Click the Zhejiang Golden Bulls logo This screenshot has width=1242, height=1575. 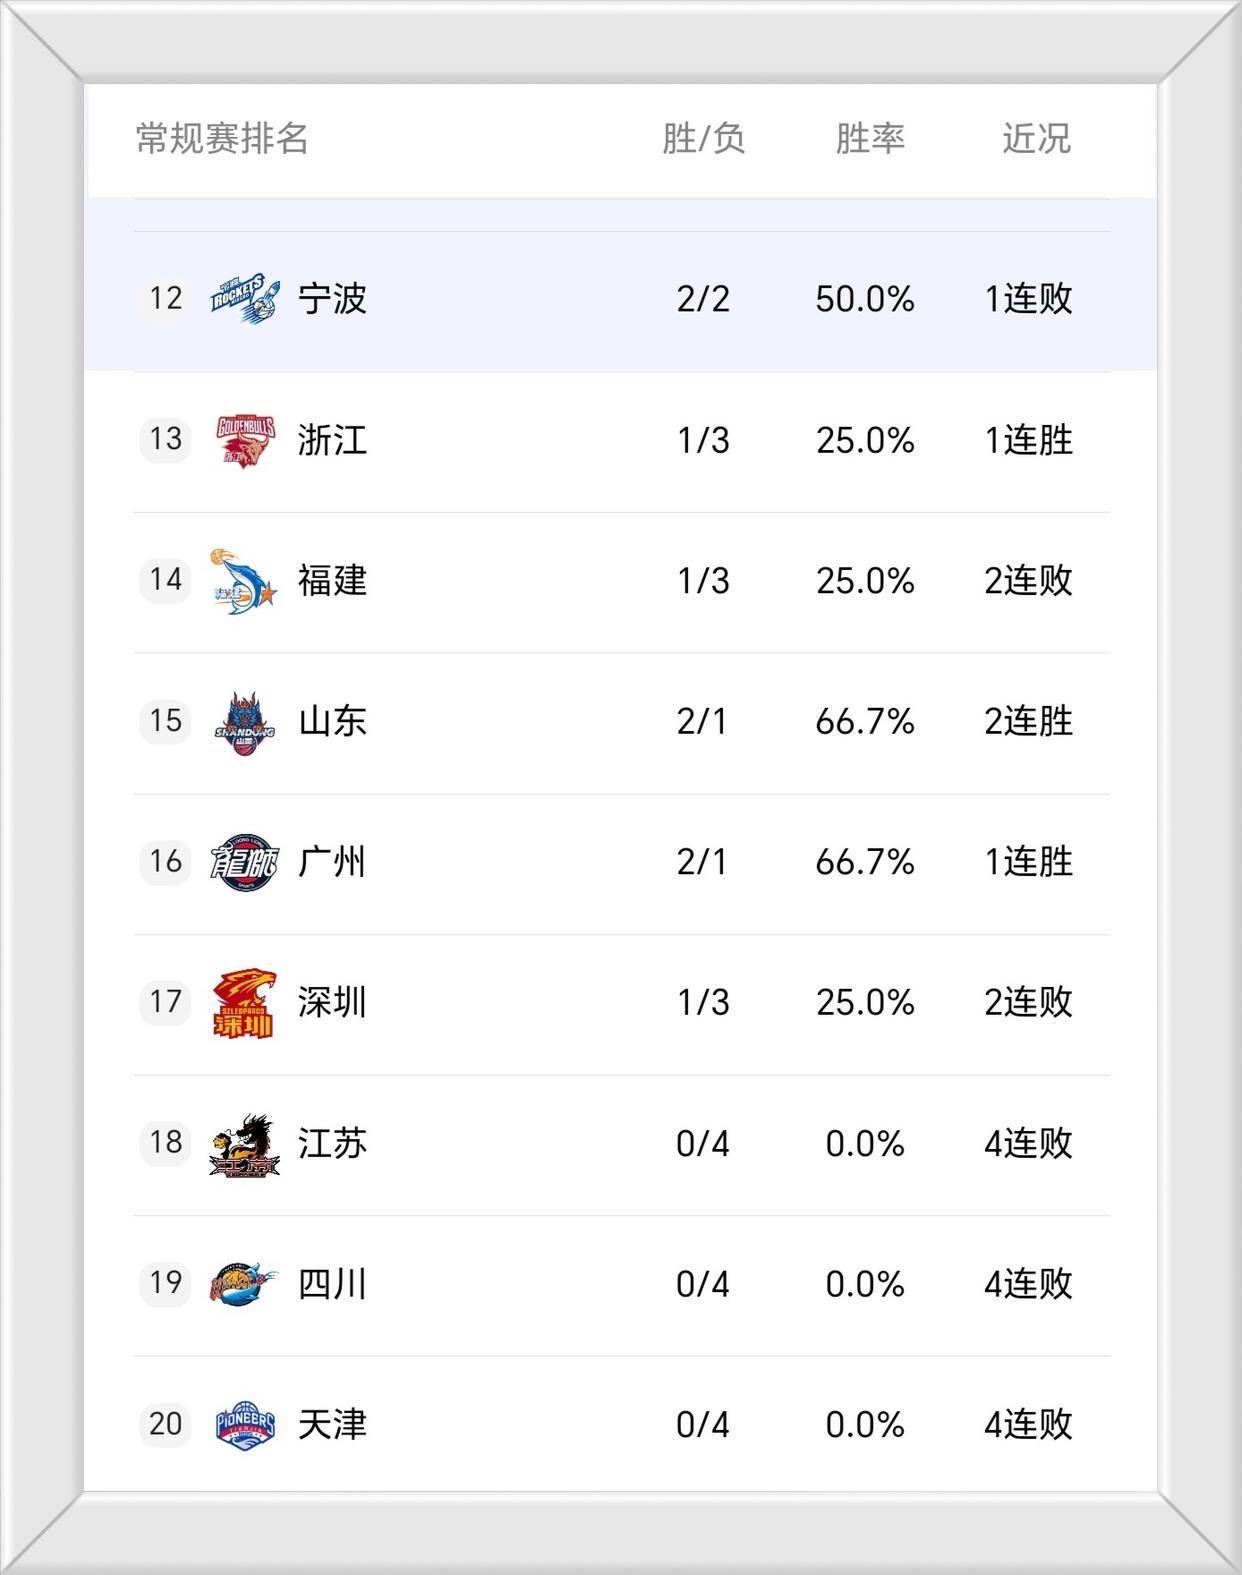click(244, 439)
